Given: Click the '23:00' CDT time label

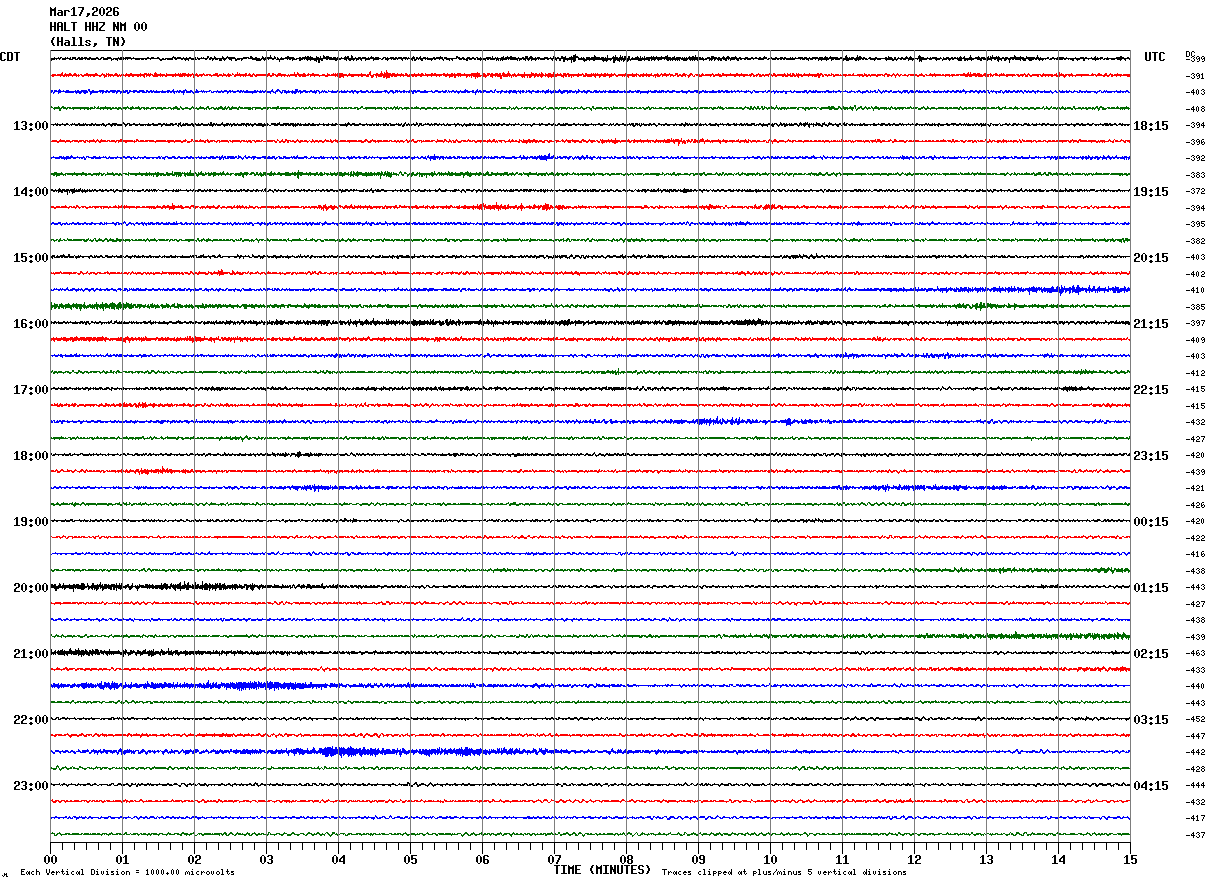Looking at the screenshot, I should click(x=31, y=786).
